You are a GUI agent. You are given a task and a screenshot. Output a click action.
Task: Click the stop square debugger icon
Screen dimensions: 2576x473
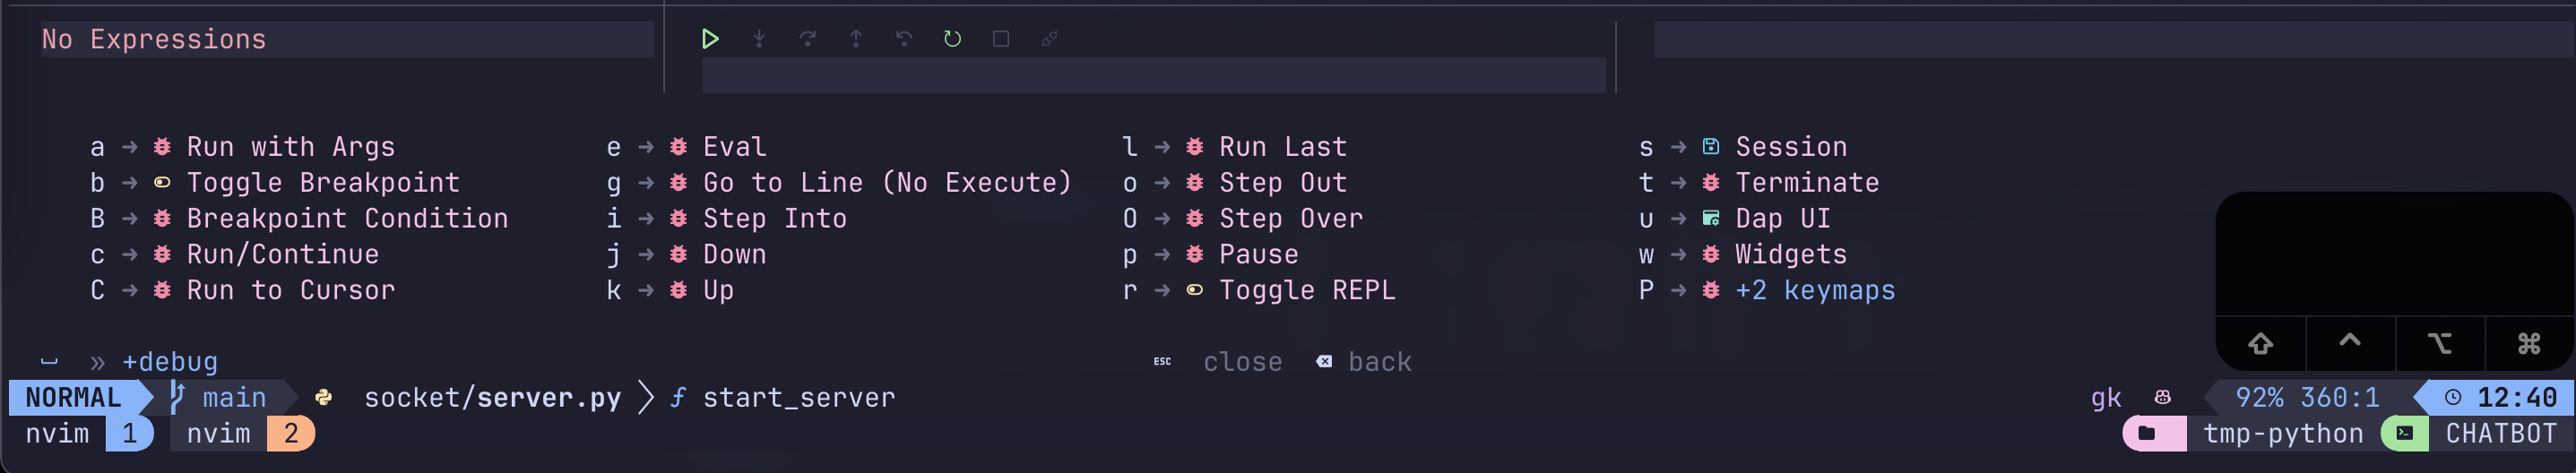coord(1001,39)
